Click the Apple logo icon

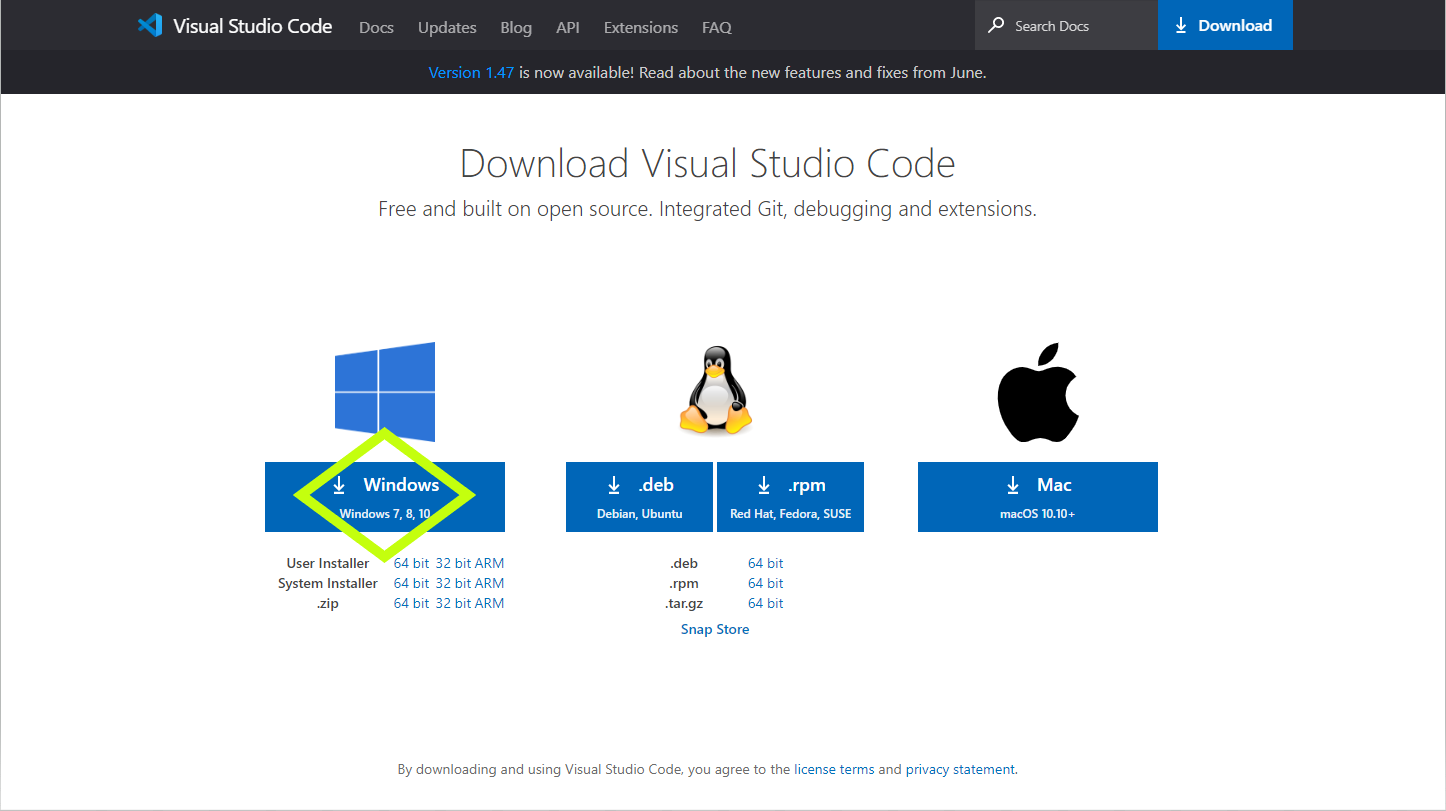[x=1037, y=389]
